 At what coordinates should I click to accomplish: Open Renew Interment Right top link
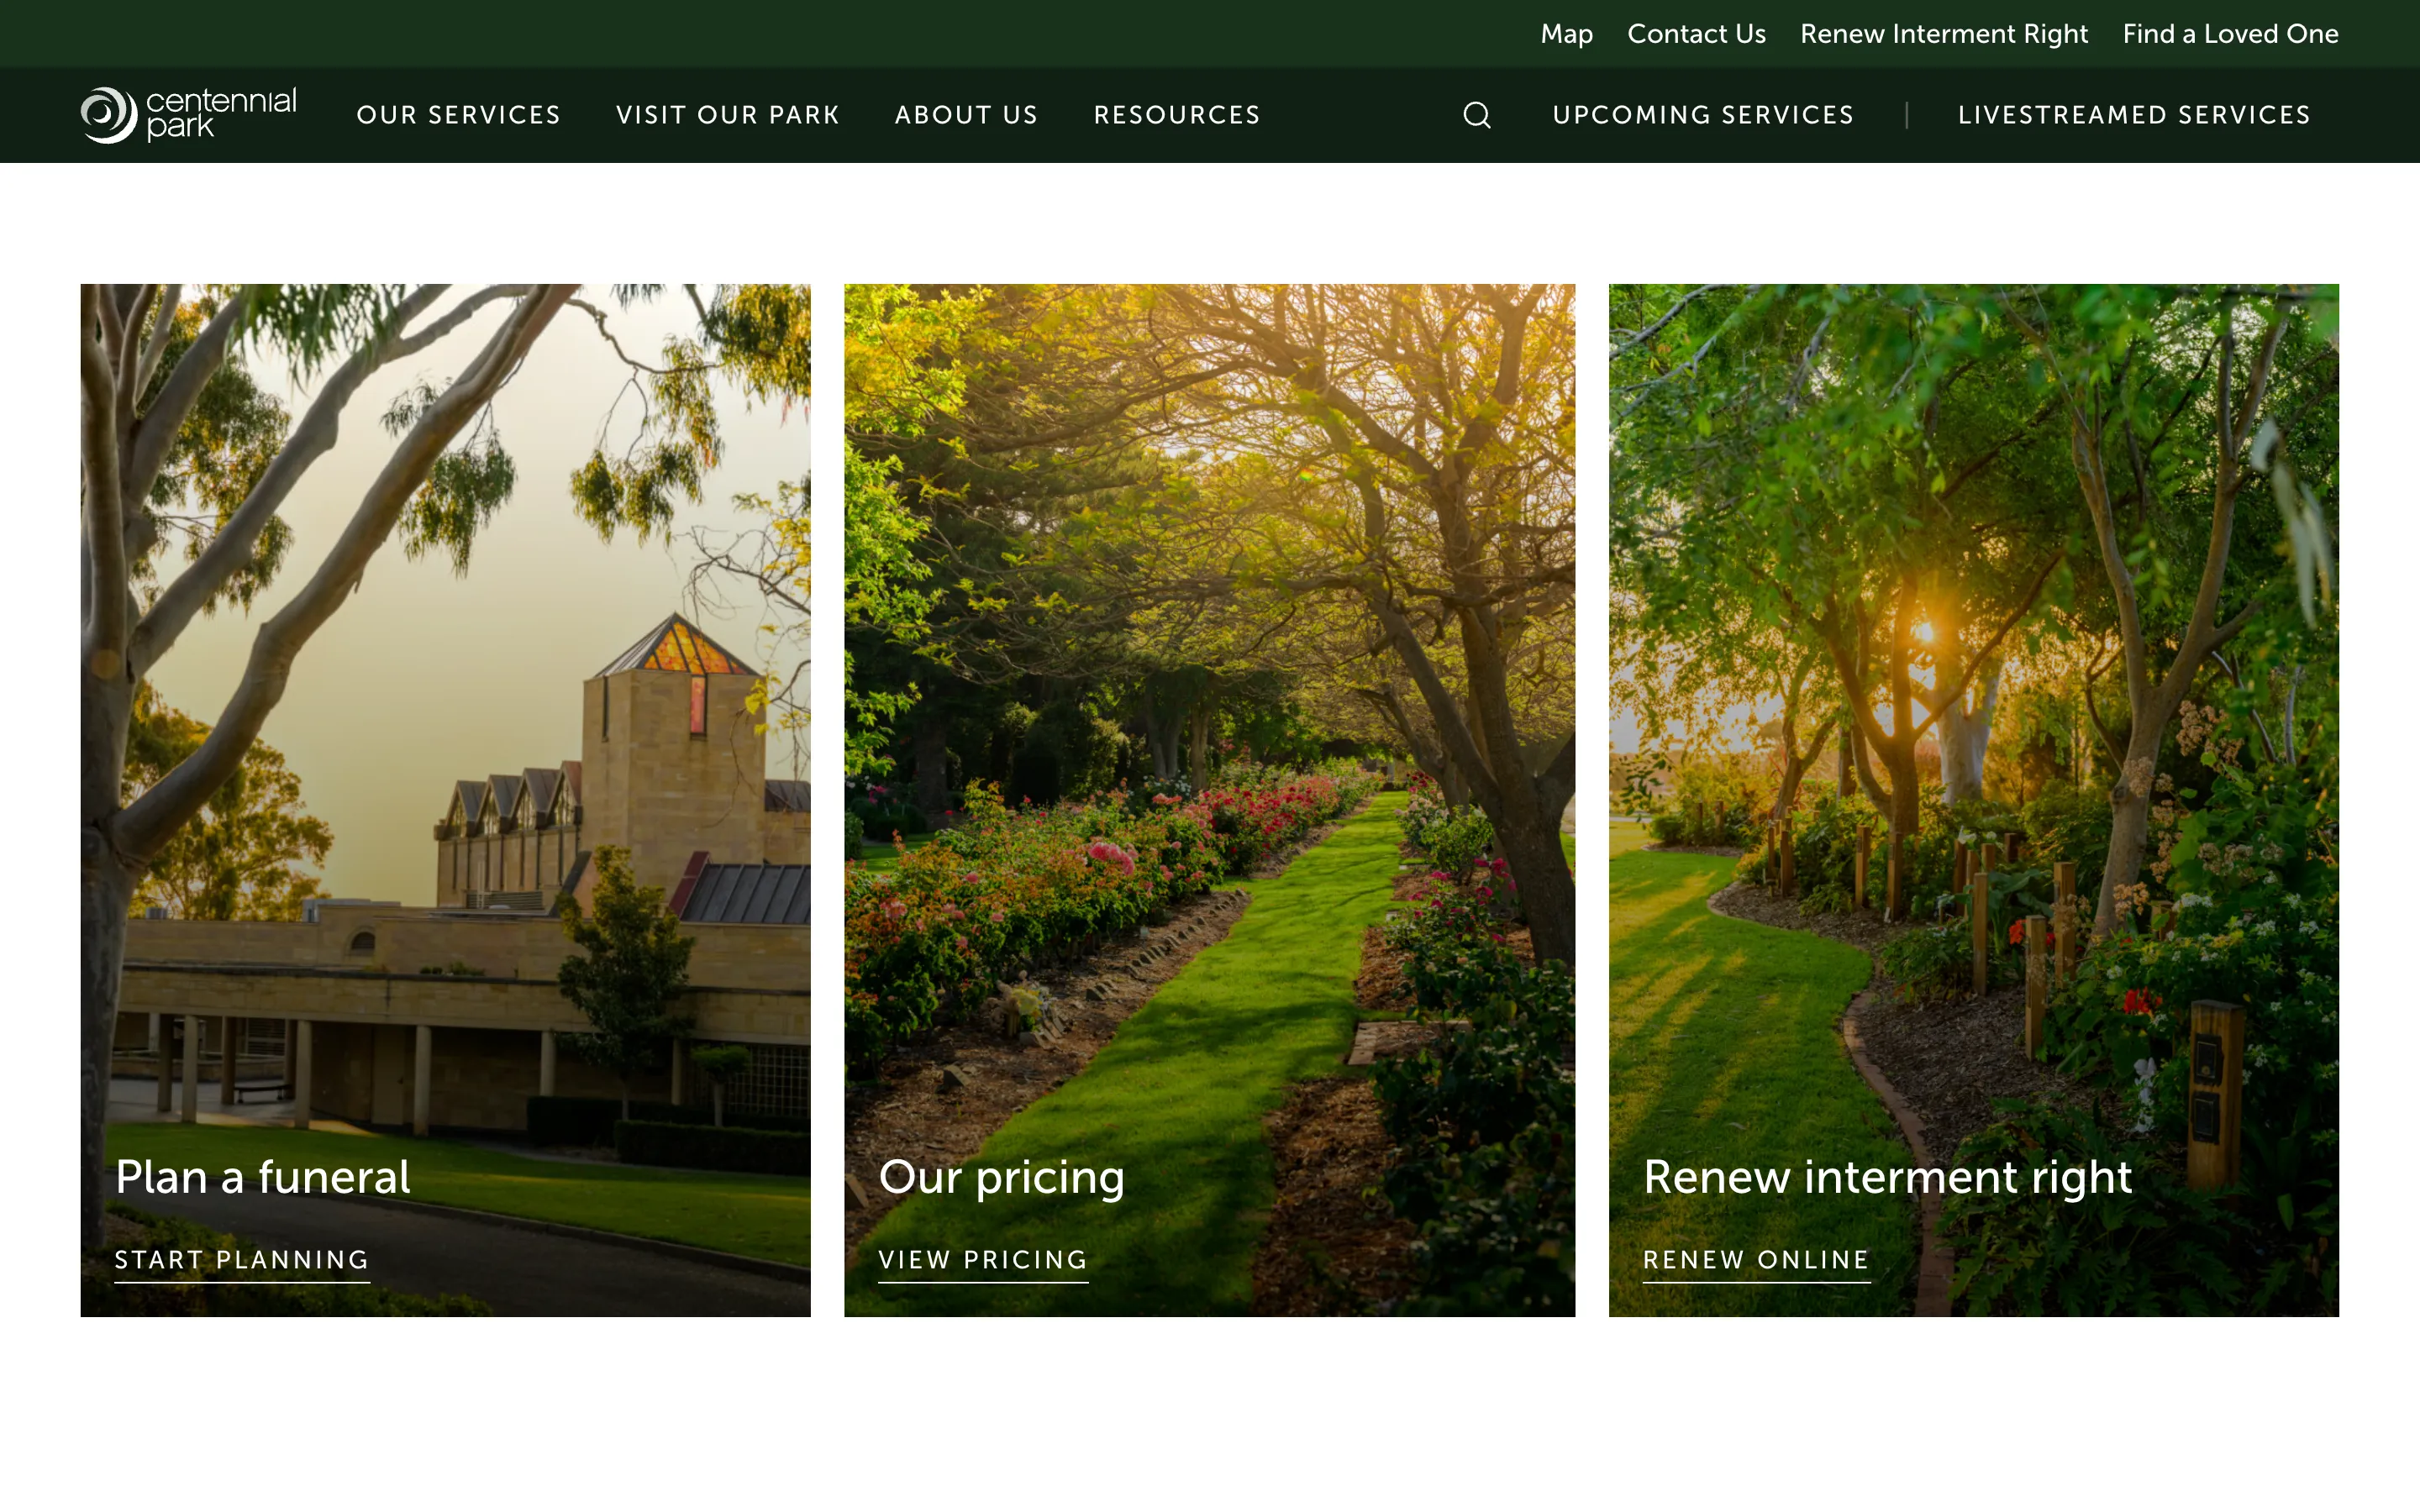(1943, 34)
